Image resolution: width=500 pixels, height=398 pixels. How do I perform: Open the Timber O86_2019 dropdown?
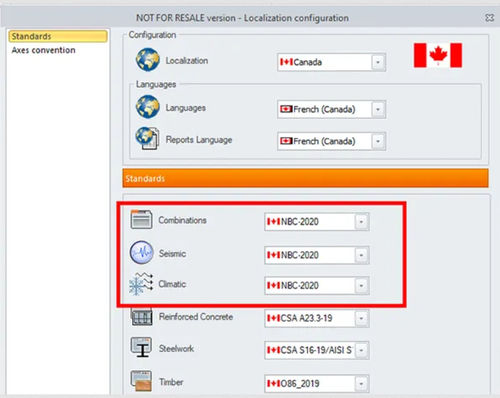pyautogui.click(x=361, y=384)
